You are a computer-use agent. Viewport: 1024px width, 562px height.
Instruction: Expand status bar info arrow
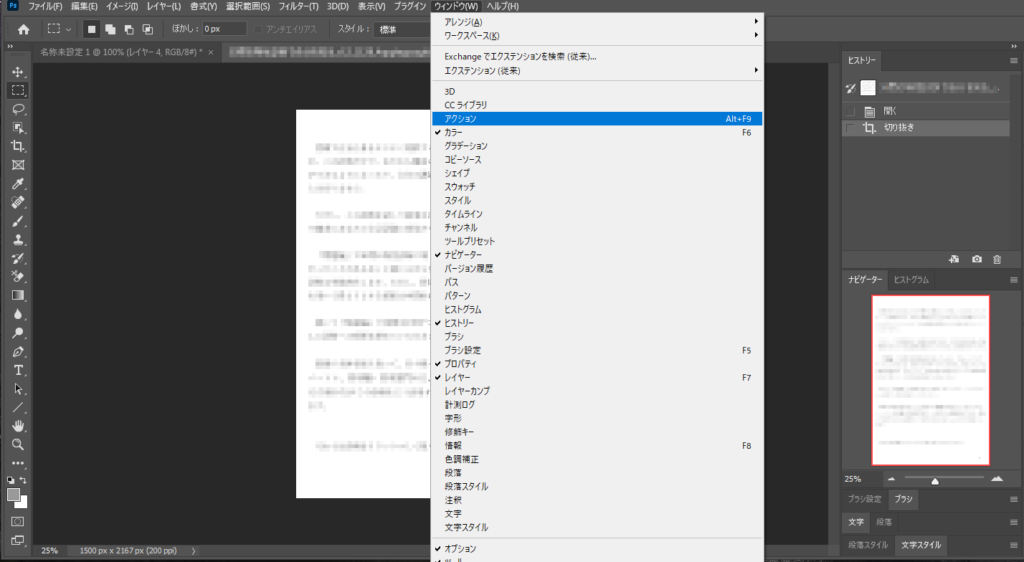[x=193, y=551]
